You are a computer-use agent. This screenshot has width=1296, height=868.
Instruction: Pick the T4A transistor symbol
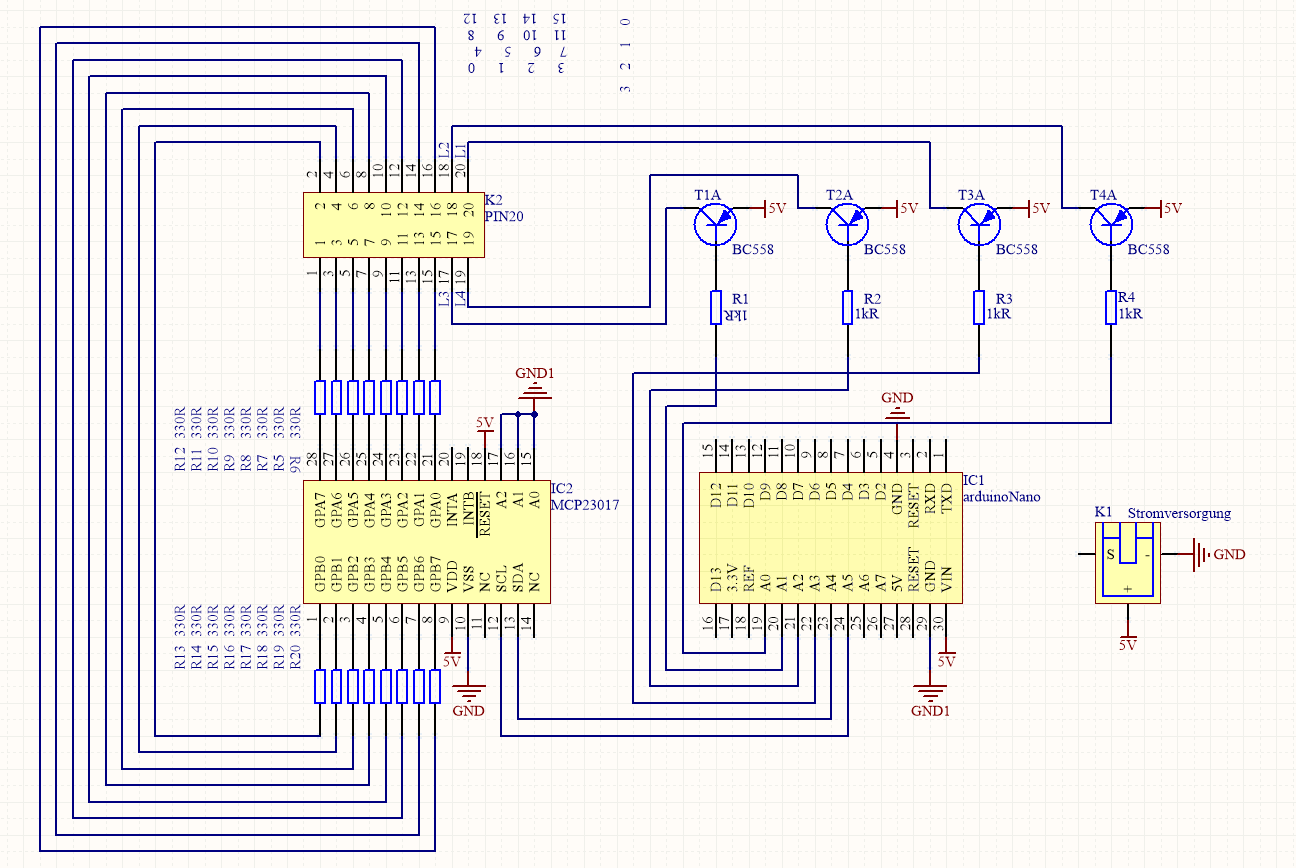[x=1111, y=224]
